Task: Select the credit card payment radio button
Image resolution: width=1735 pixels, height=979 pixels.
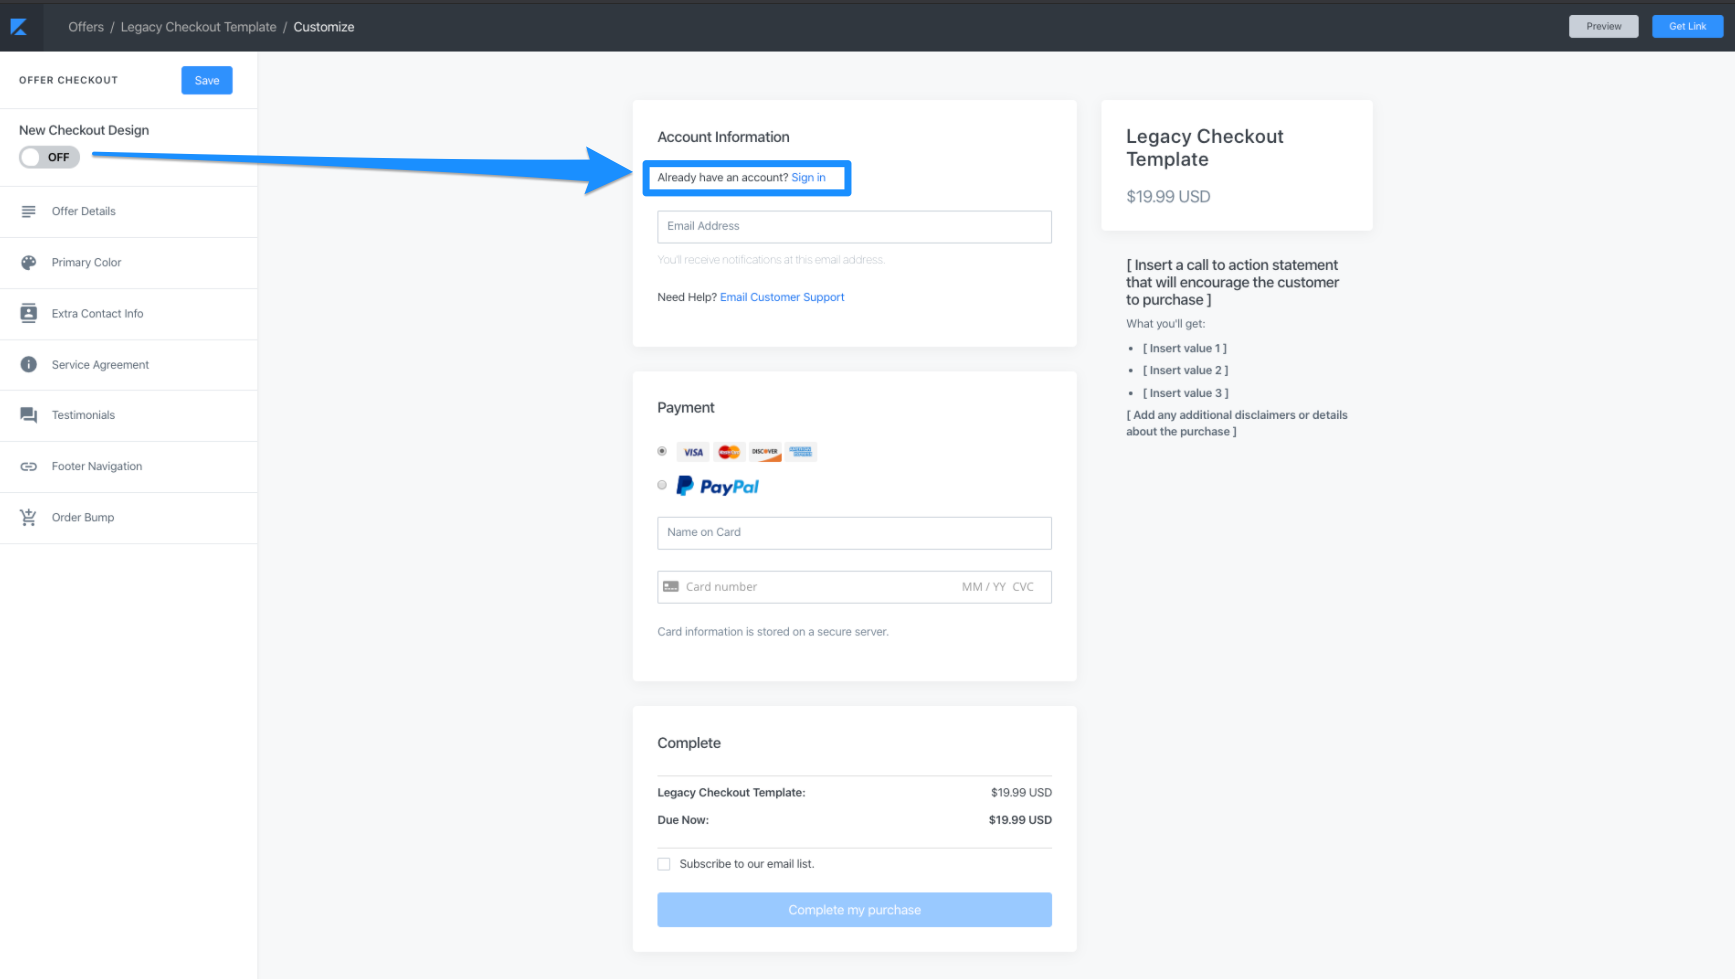Action: [x=662, y=451]
